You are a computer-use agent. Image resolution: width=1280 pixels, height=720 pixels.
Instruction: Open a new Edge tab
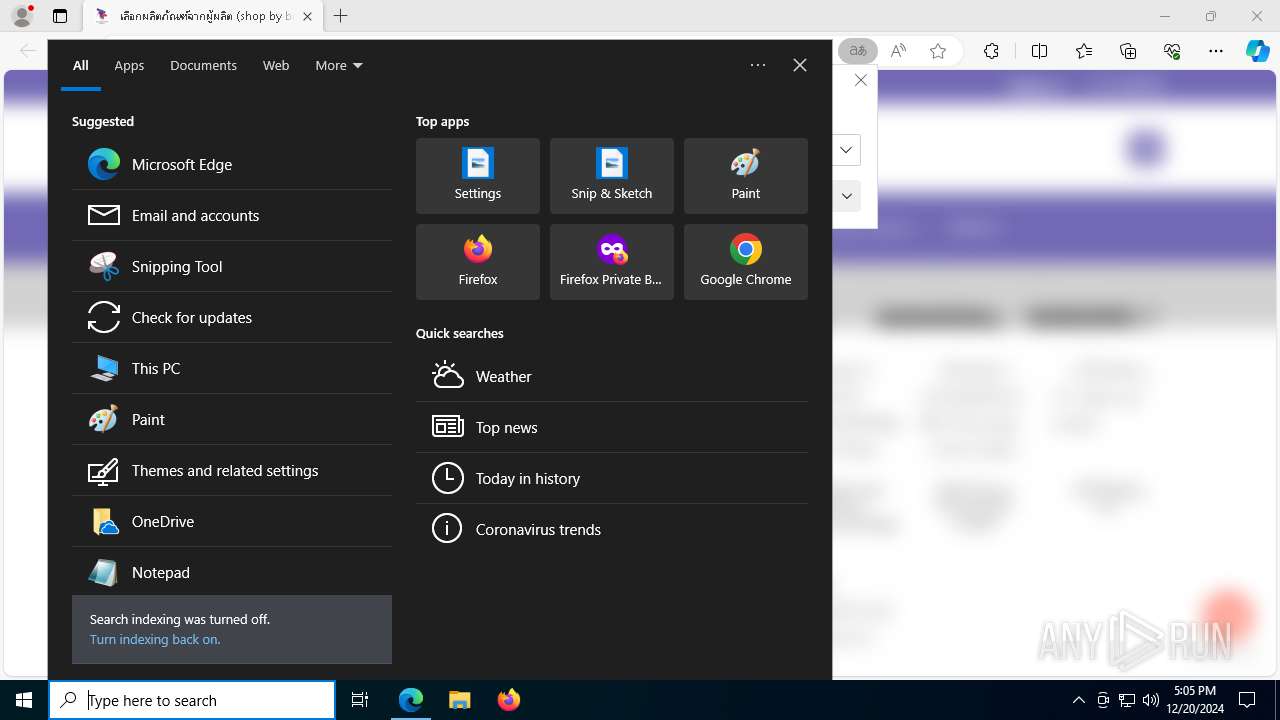(x=341, y=16)
